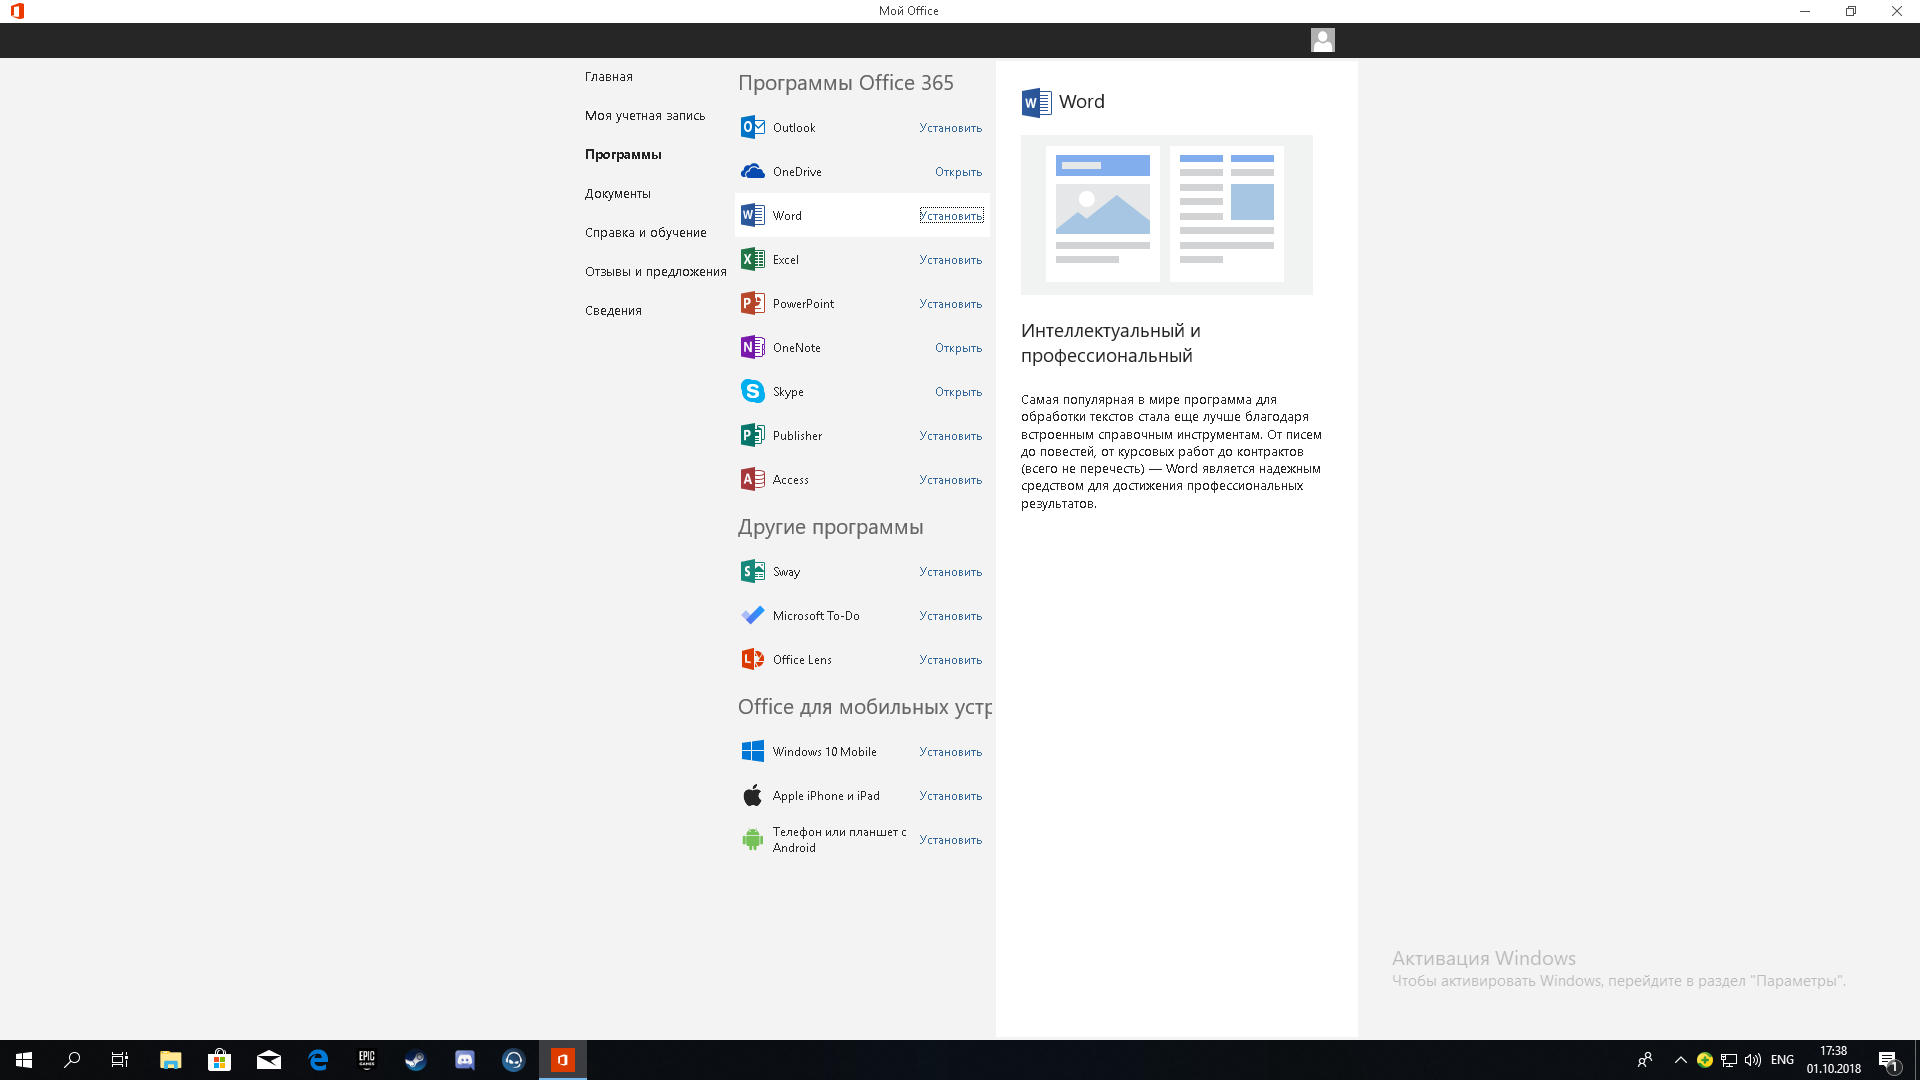Image resolution: width=1920 pixels, height=1080 pixels.
Task: Click the Office logo in title bar
Action: pyautogui.click(x=17, y=11)
